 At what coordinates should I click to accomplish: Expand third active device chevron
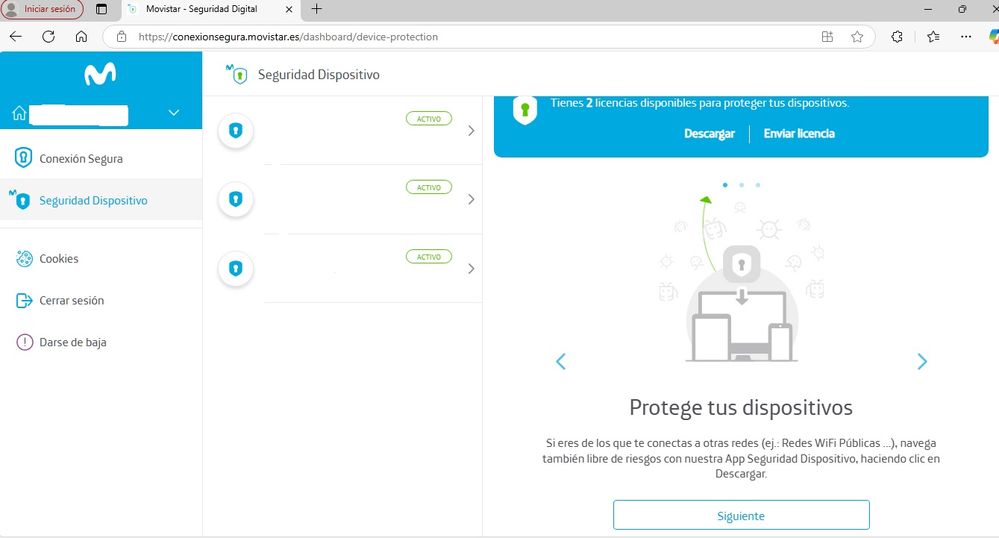471,269
